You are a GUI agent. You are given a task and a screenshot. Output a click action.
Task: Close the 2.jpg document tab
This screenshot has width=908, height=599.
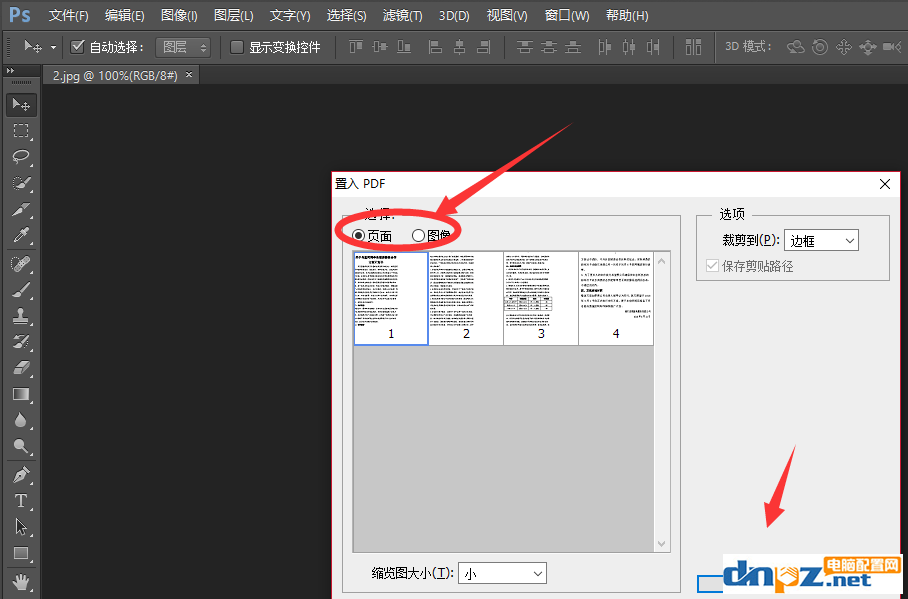(x=189, y=75)
